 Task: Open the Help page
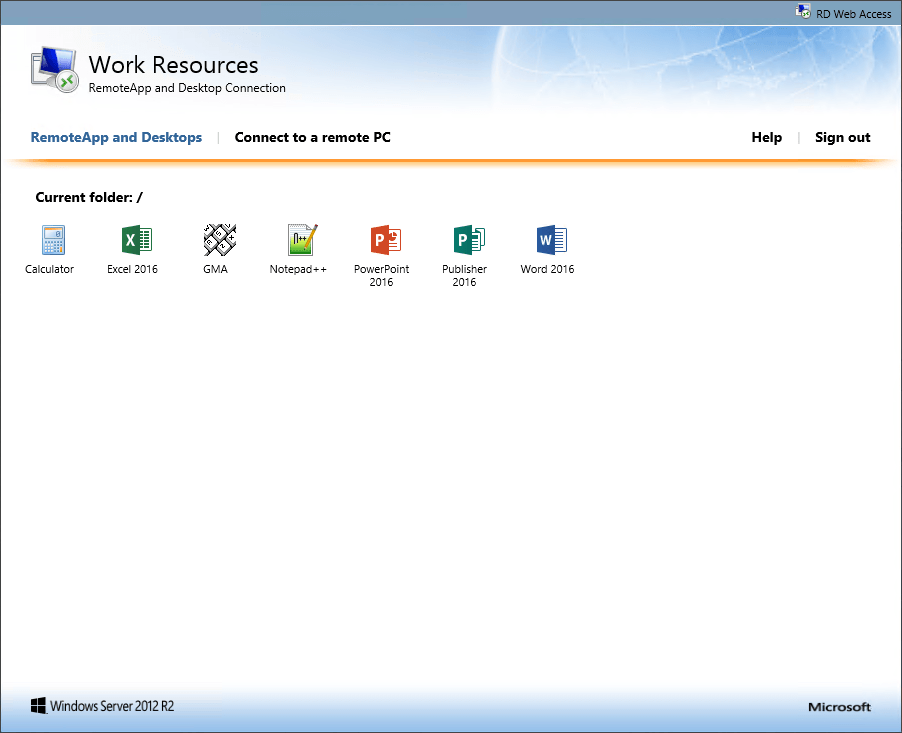(x=766, y=137)
